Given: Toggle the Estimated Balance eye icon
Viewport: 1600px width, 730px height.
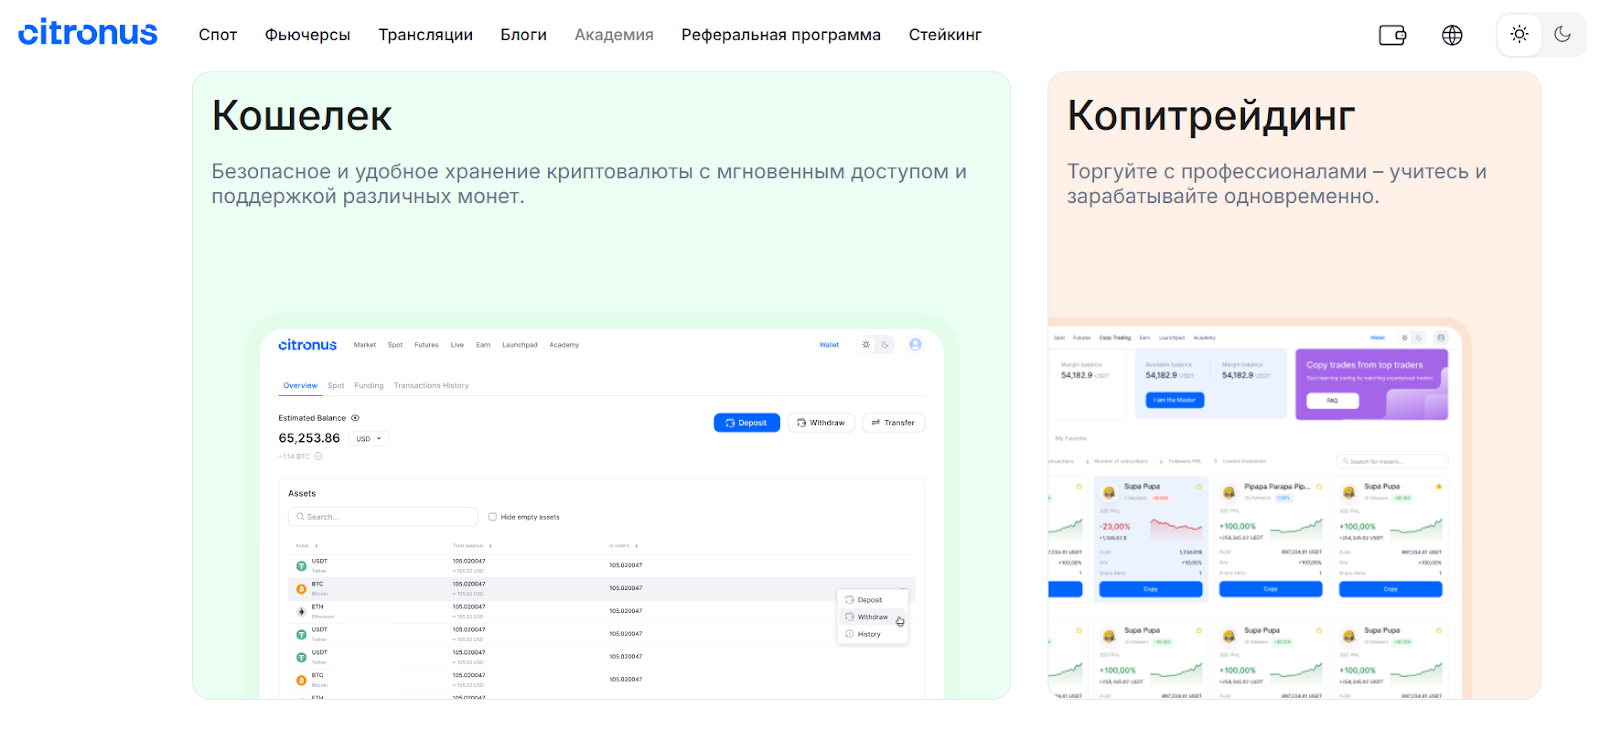Looking at the screenshot, I should (x=355, y=418).
